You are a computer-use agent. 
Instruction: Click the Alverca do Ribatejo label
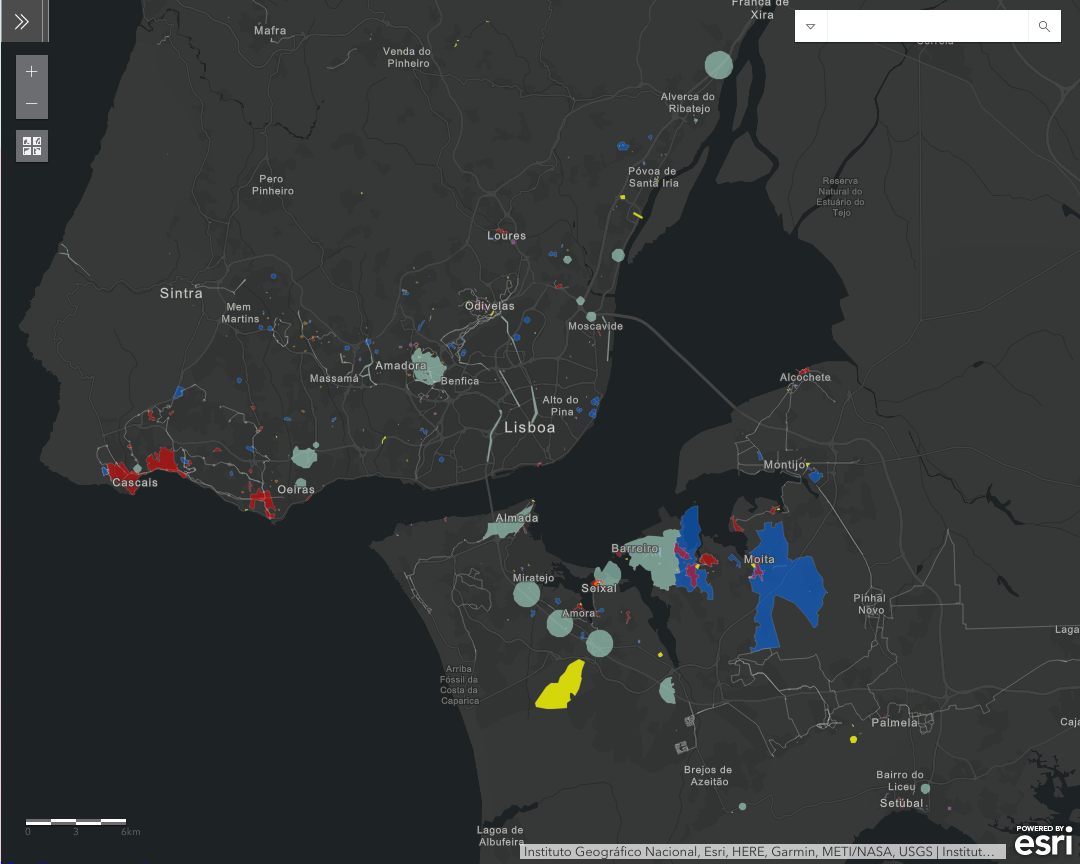click(x=688, y=103)
